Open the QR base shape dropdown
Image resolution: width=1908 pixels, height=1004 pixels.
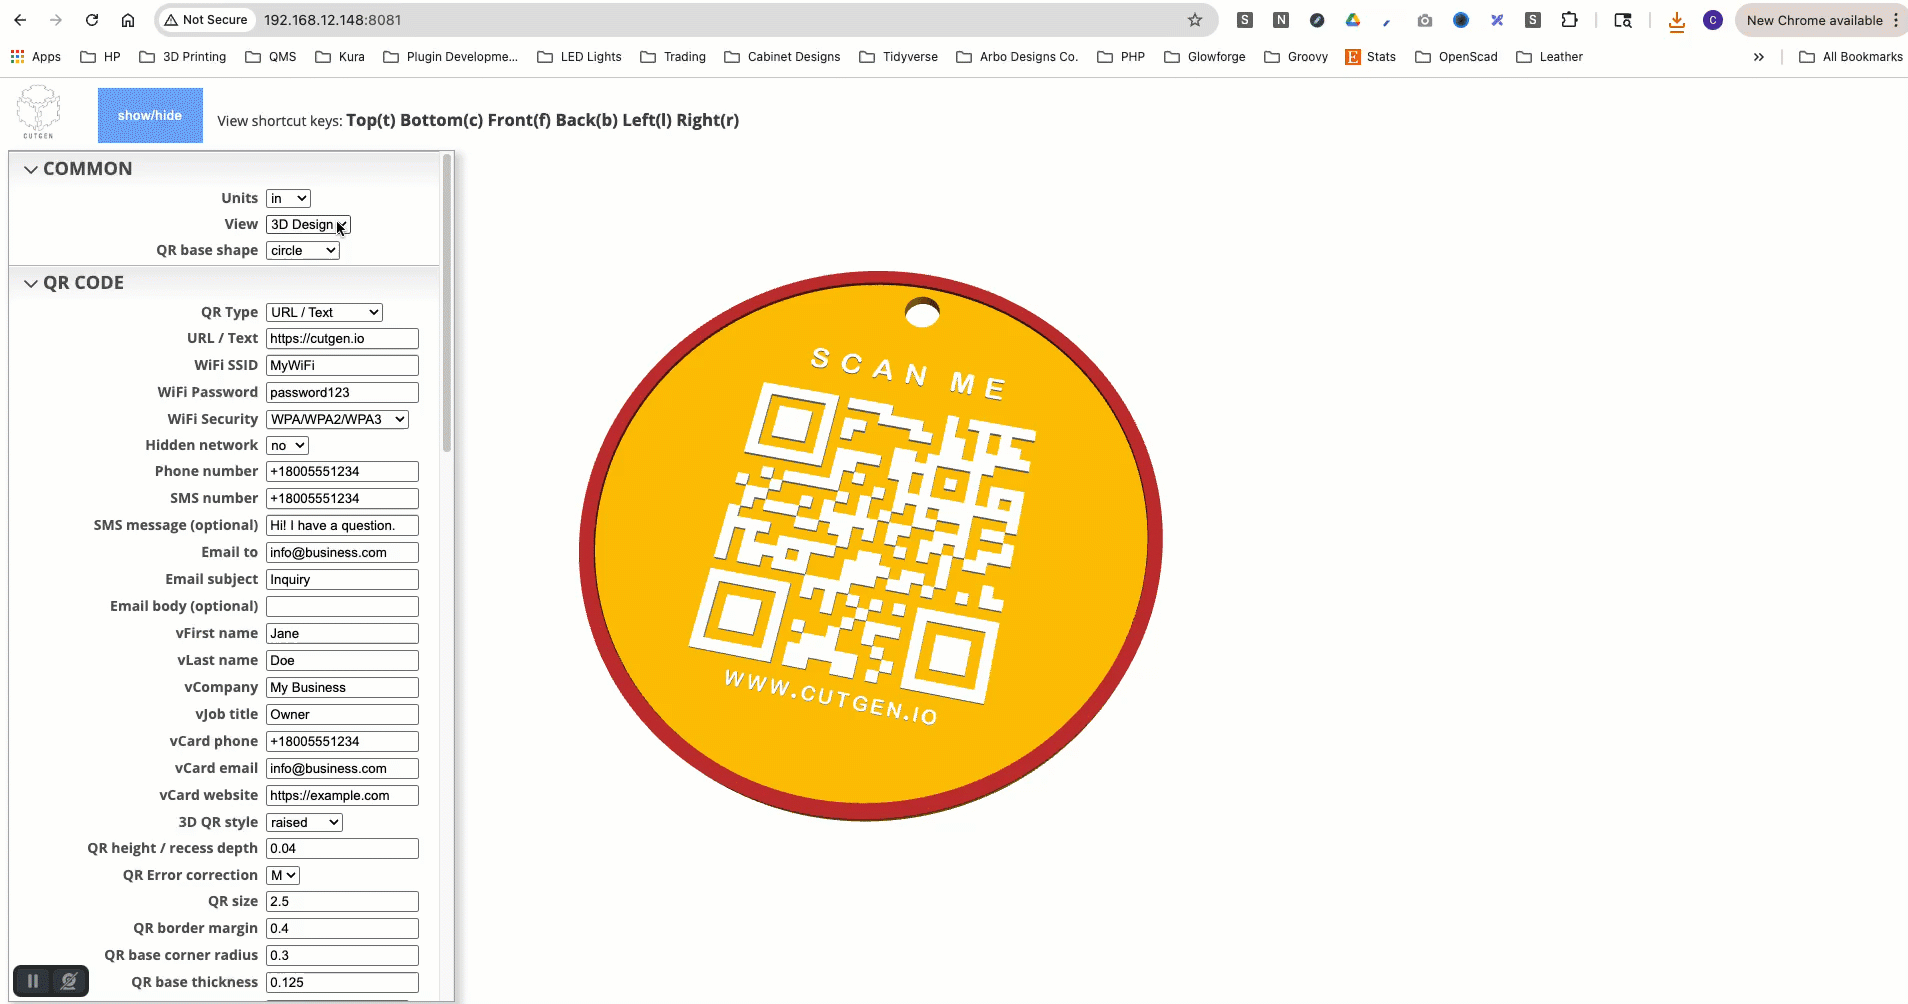click(302, 251)
